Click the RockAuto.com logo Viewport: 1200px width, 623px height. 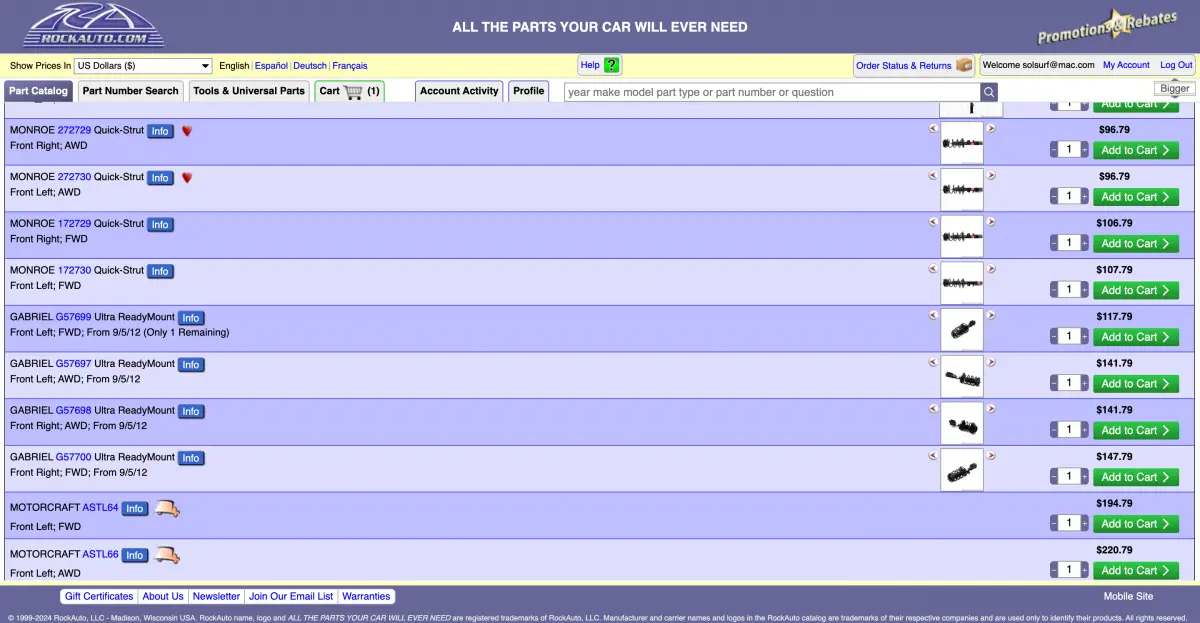[93, 26]
